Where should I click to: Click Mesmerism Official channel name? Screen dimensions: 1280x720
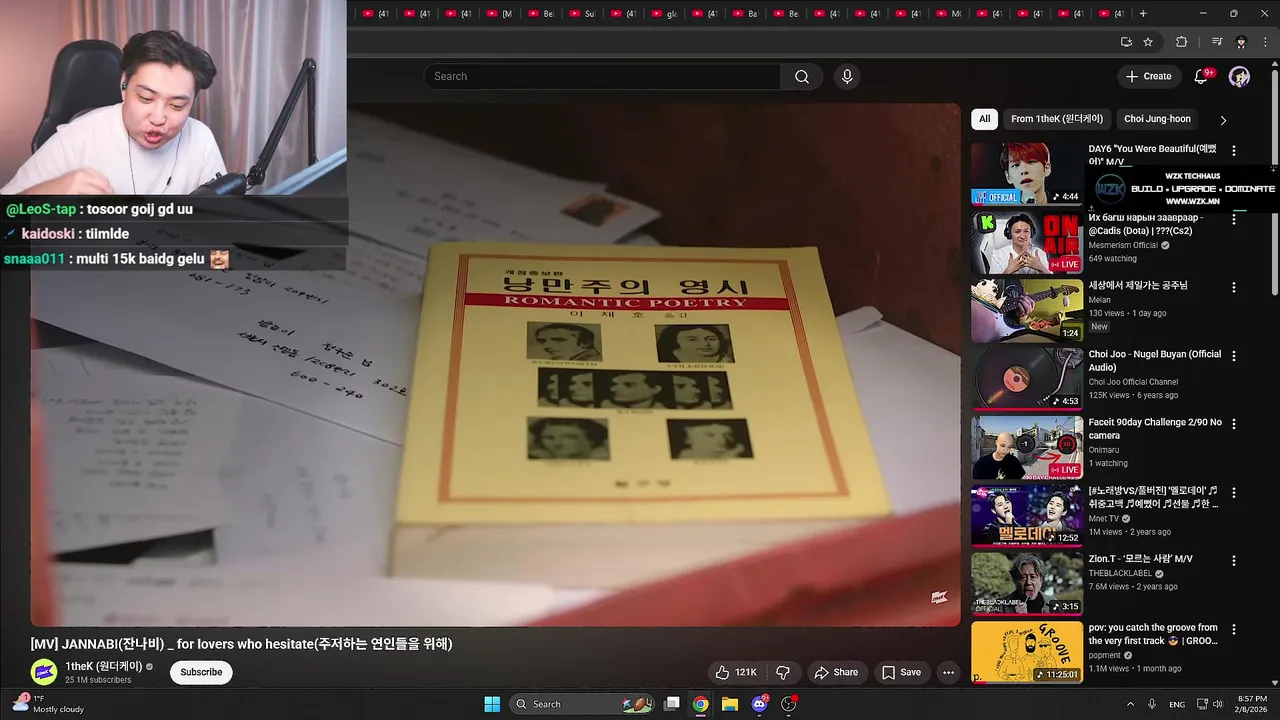coord(1123,245)
